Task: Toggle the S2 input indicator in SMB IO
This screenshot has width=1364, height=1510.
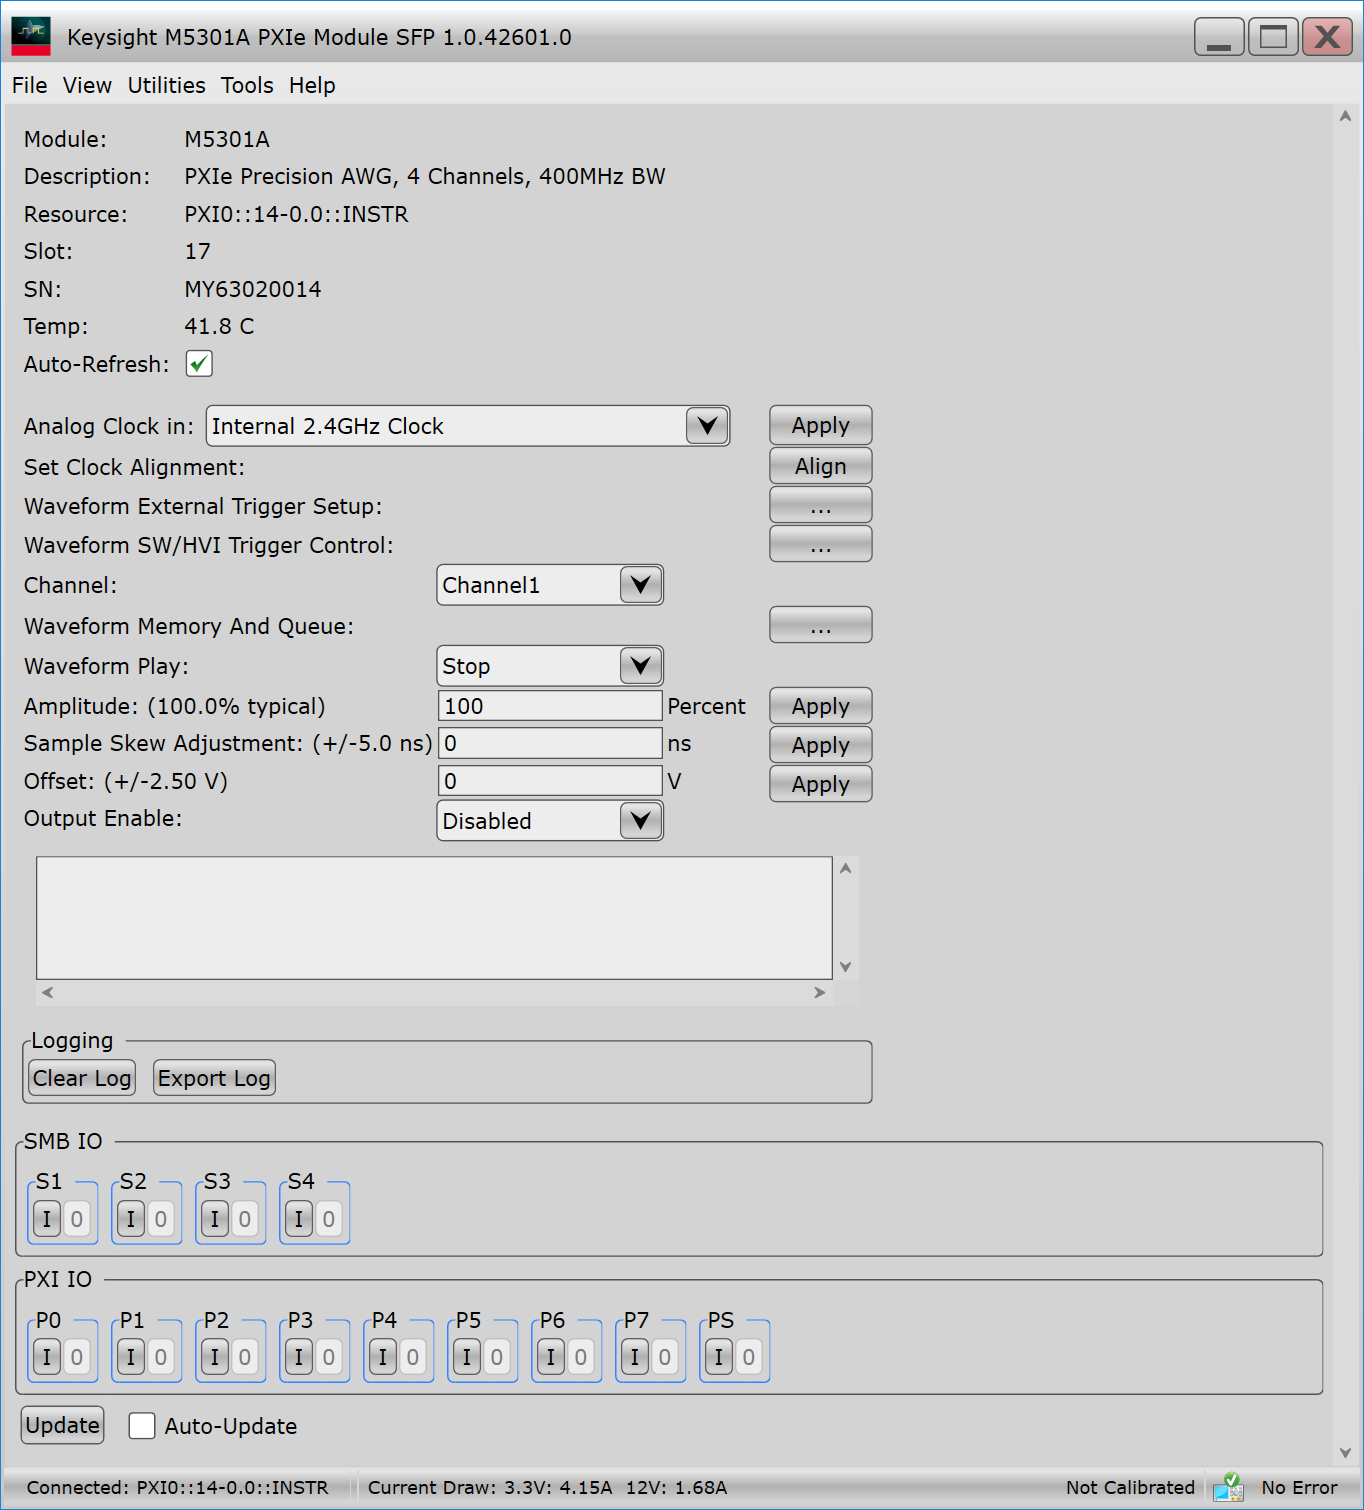Action: point(131,1219)
